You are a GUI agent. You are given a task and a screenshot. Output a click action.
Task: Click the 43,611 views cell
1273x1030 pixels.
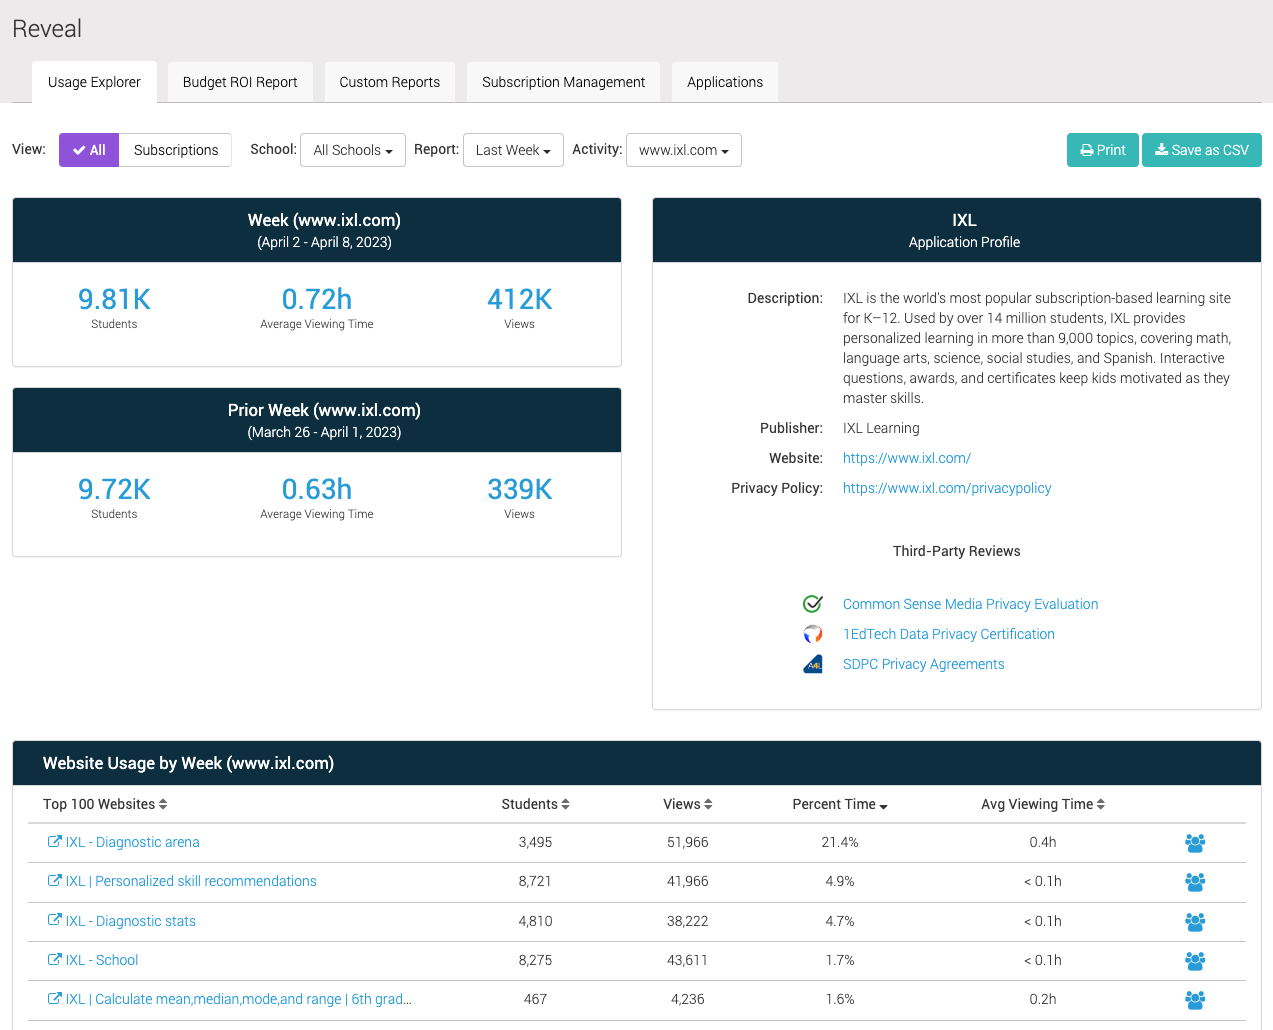688,960
